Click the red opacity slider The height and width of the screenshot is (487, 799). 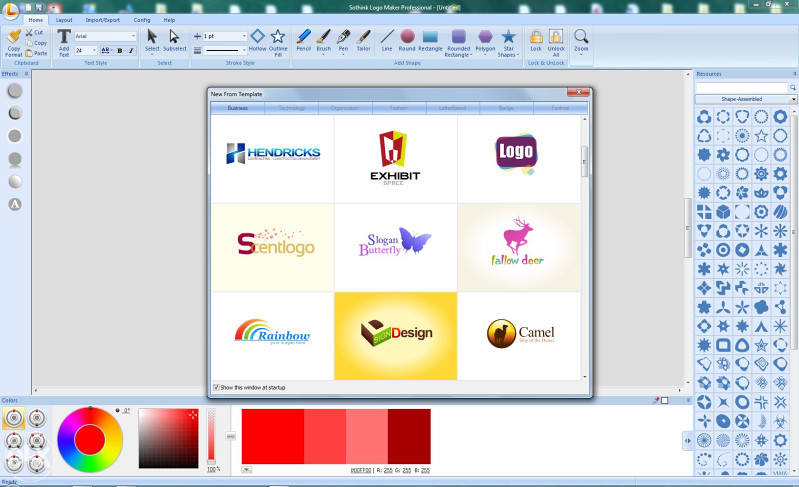(211, 436)
